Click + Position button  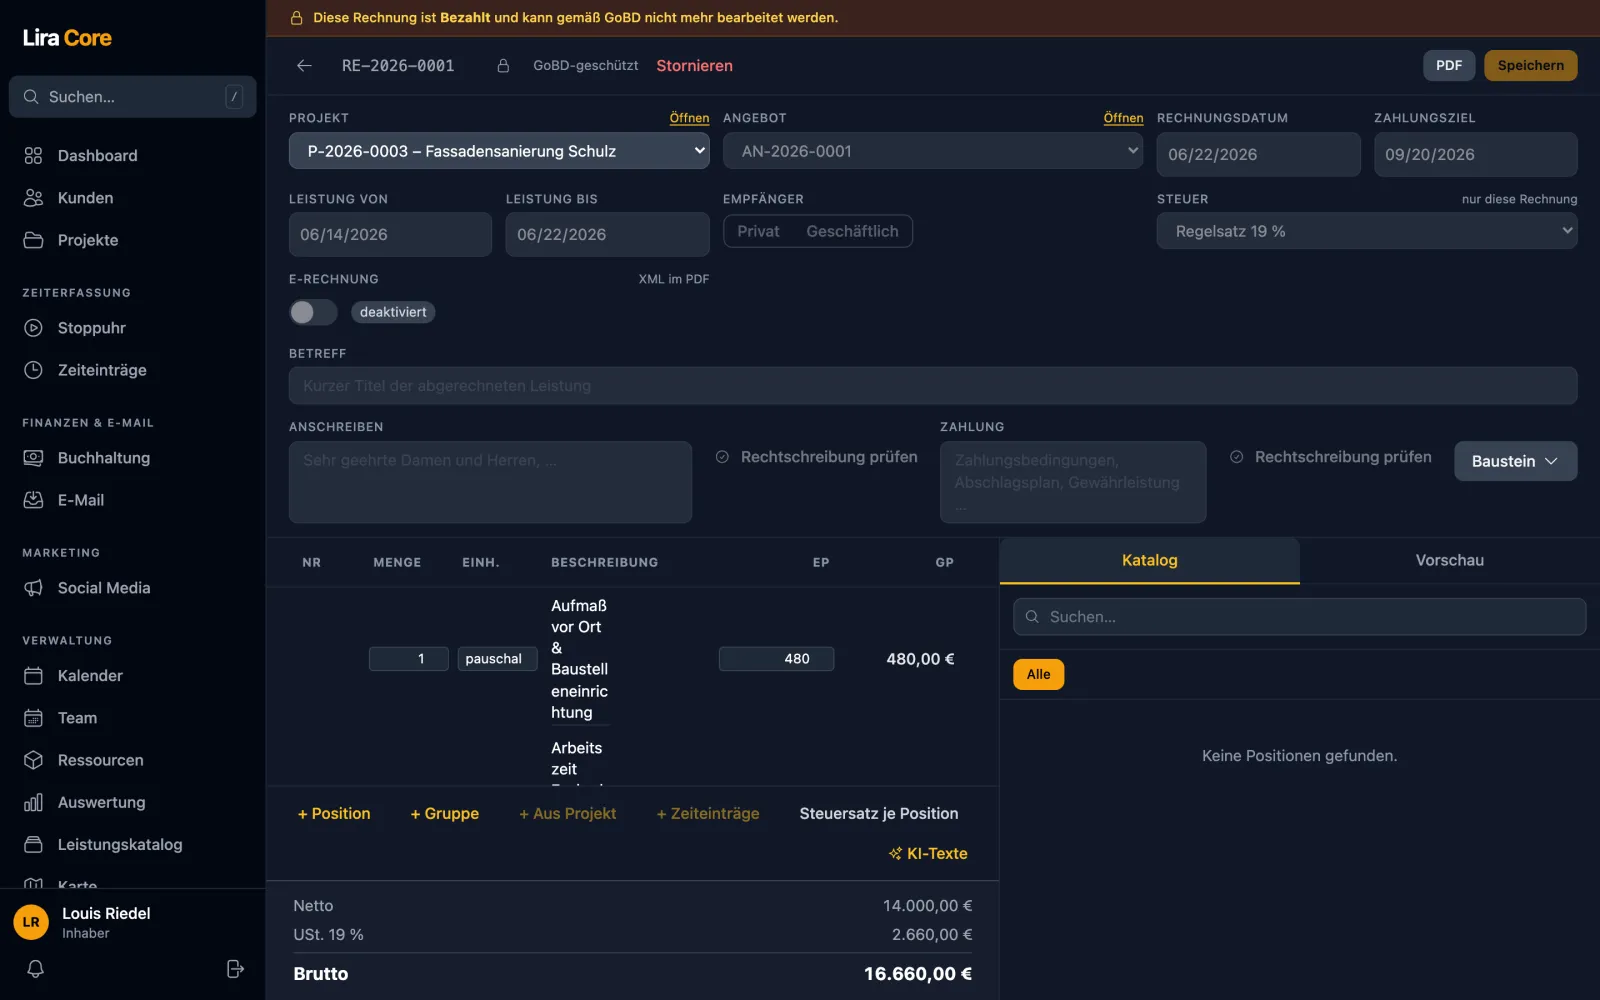click(334, 814)
